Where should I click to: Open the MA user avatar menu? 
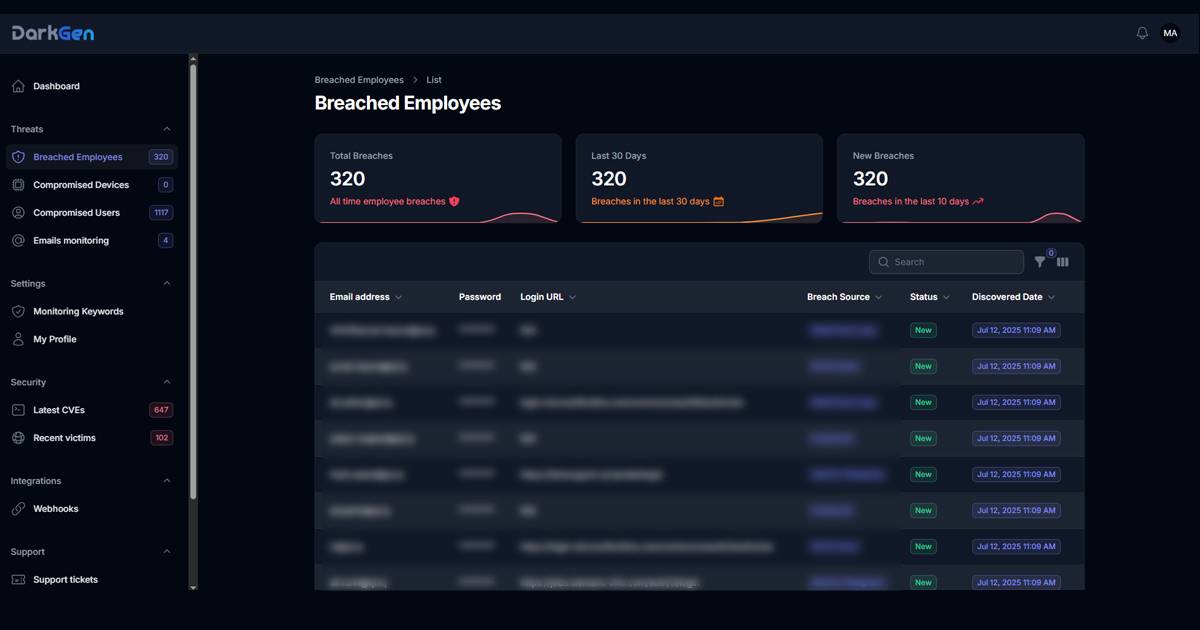[x=1170, y=33]
